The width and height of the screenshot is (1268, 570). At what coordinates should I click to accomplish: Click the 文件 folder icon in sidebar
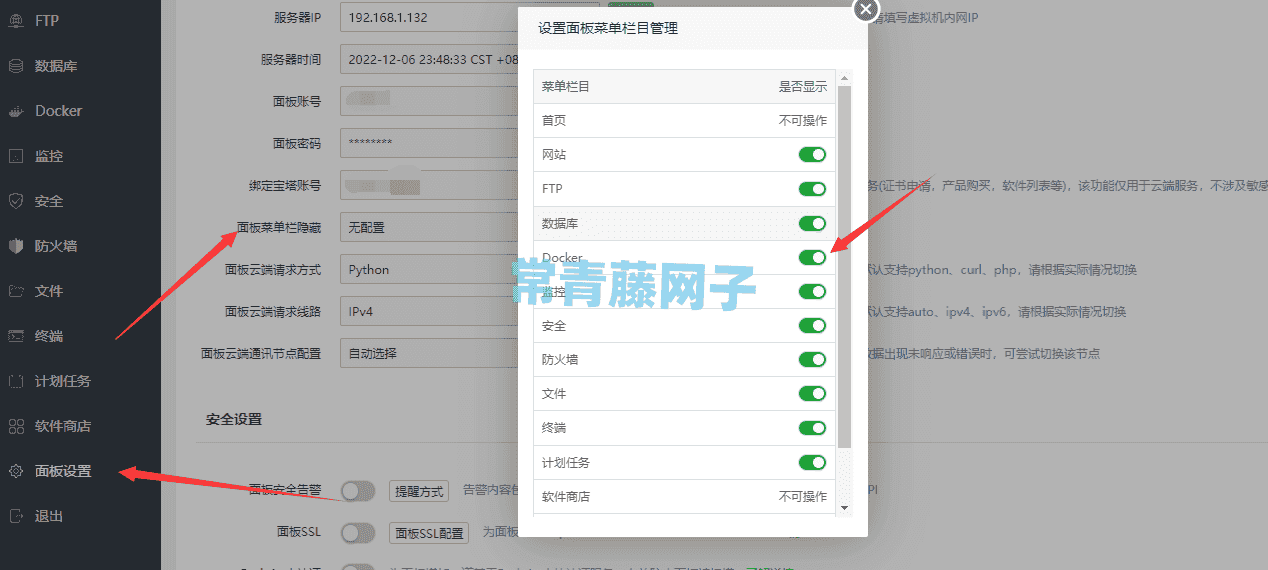[x=16, y=291]
